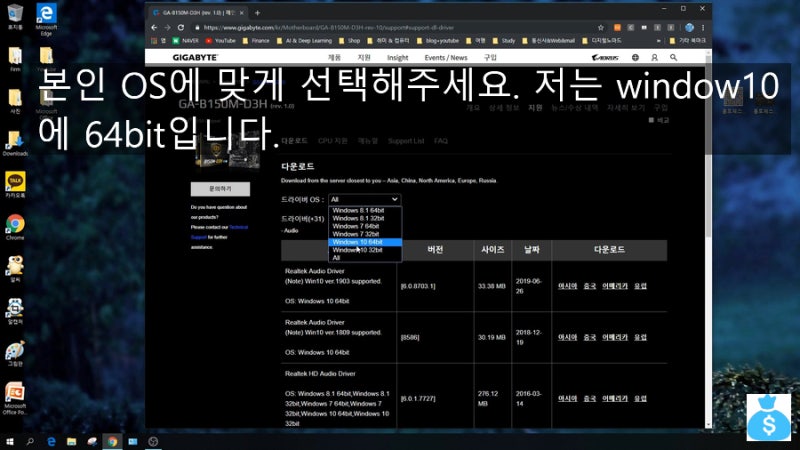Click the orange extension icon in Chrome toolbar
The width and height of the screenshot is (800, 450).
pos(617,28)
